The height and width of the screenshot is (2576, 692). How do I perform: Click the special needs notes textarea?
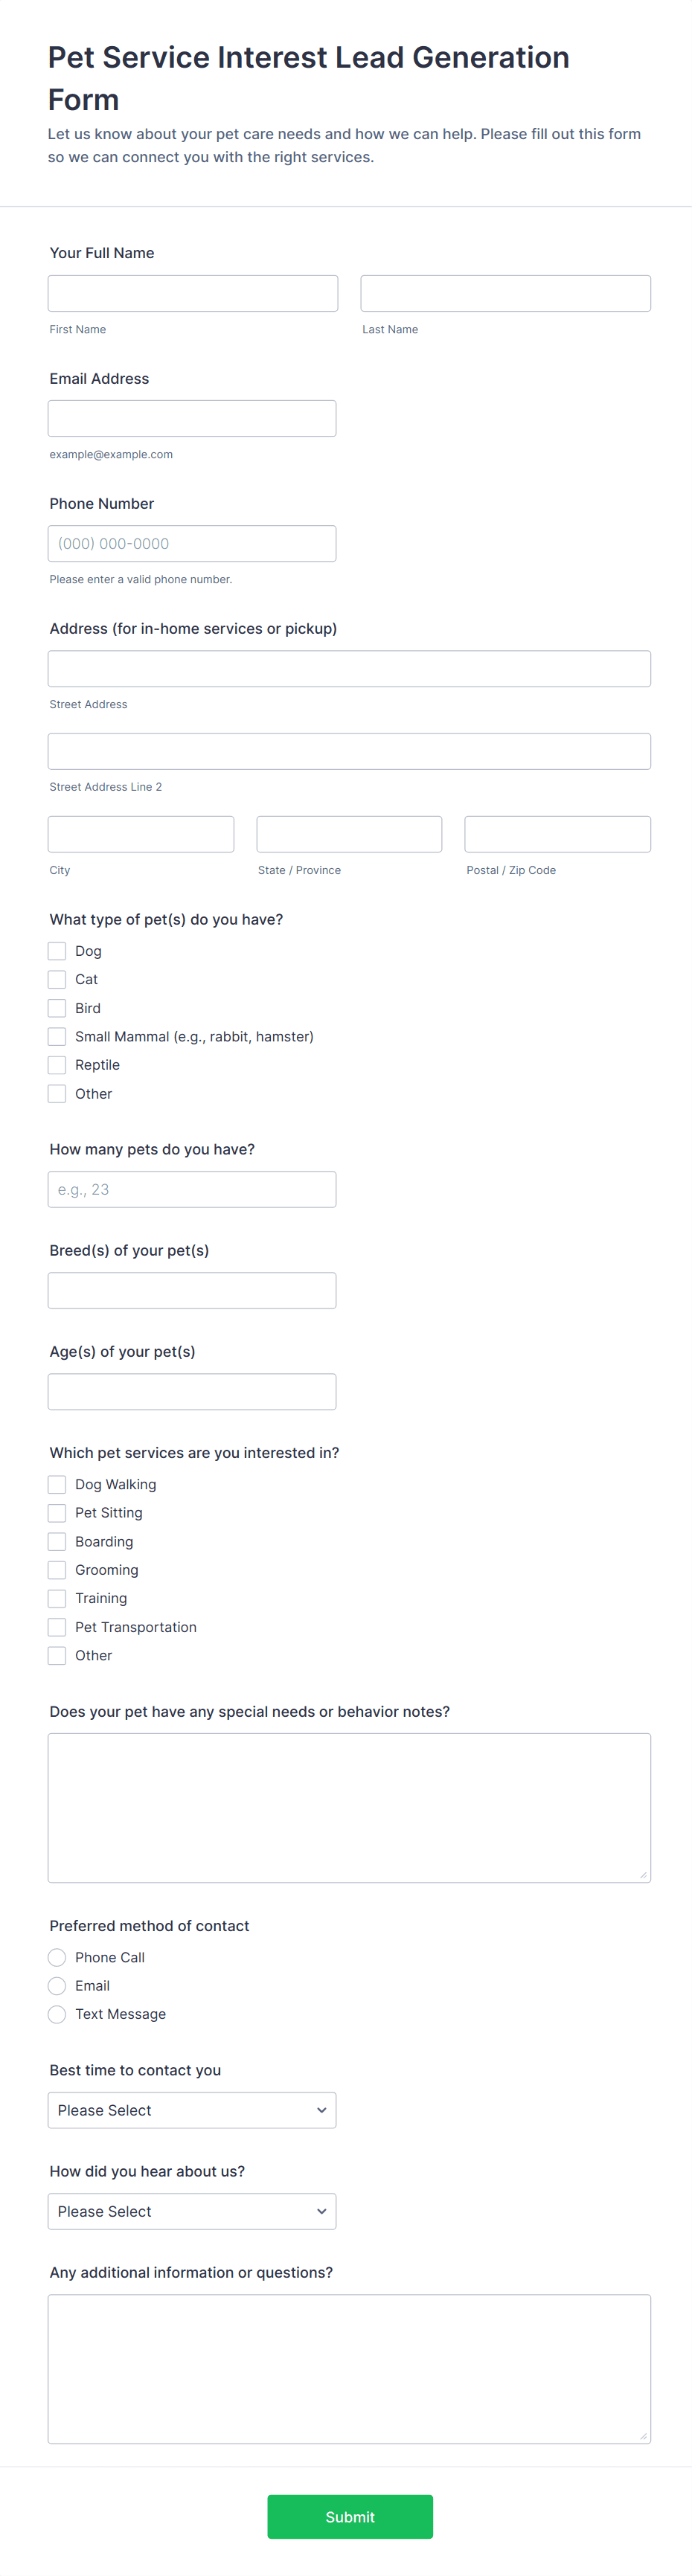349,1807
